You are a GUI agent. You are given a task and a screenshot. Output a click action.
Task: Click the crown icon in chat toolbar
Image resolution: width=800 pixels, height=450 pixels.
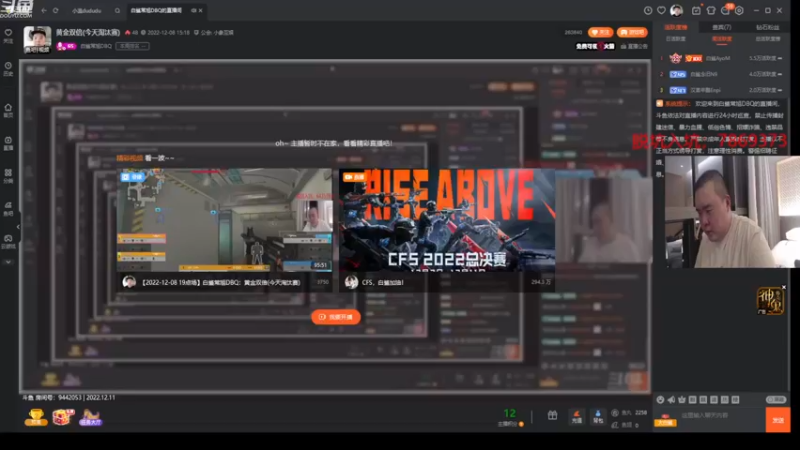coord(682,399)
